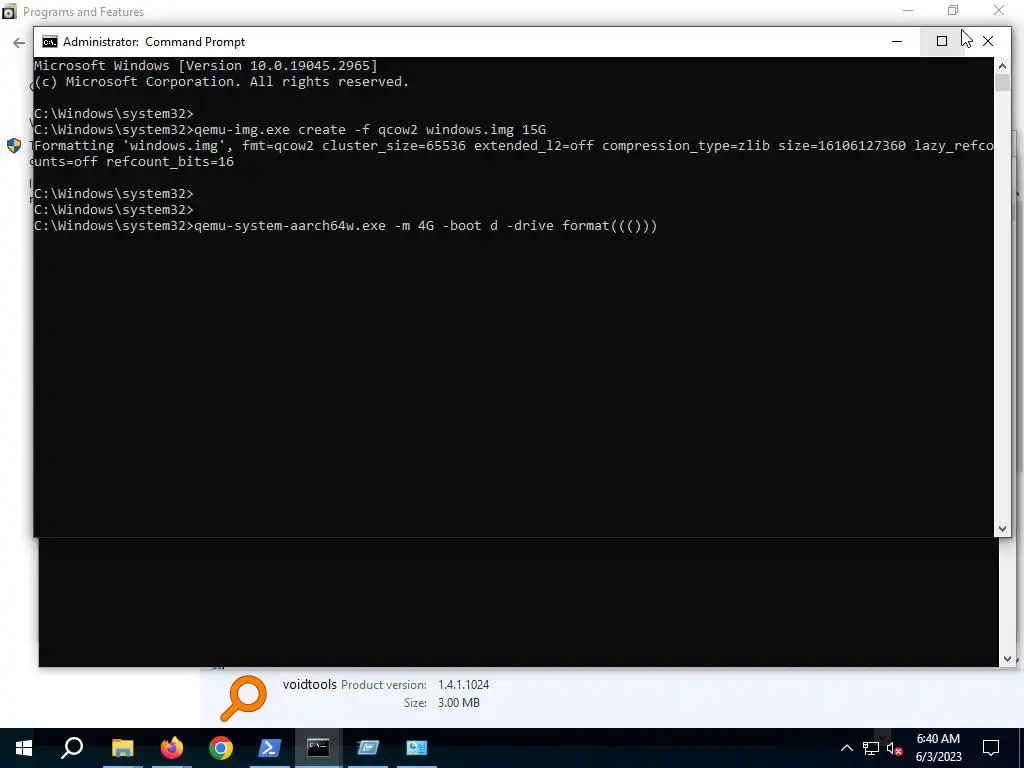The image size is (1024, 768).
Task: Click the Command Prompt title bar icon
Action: (x=50, y=42)
